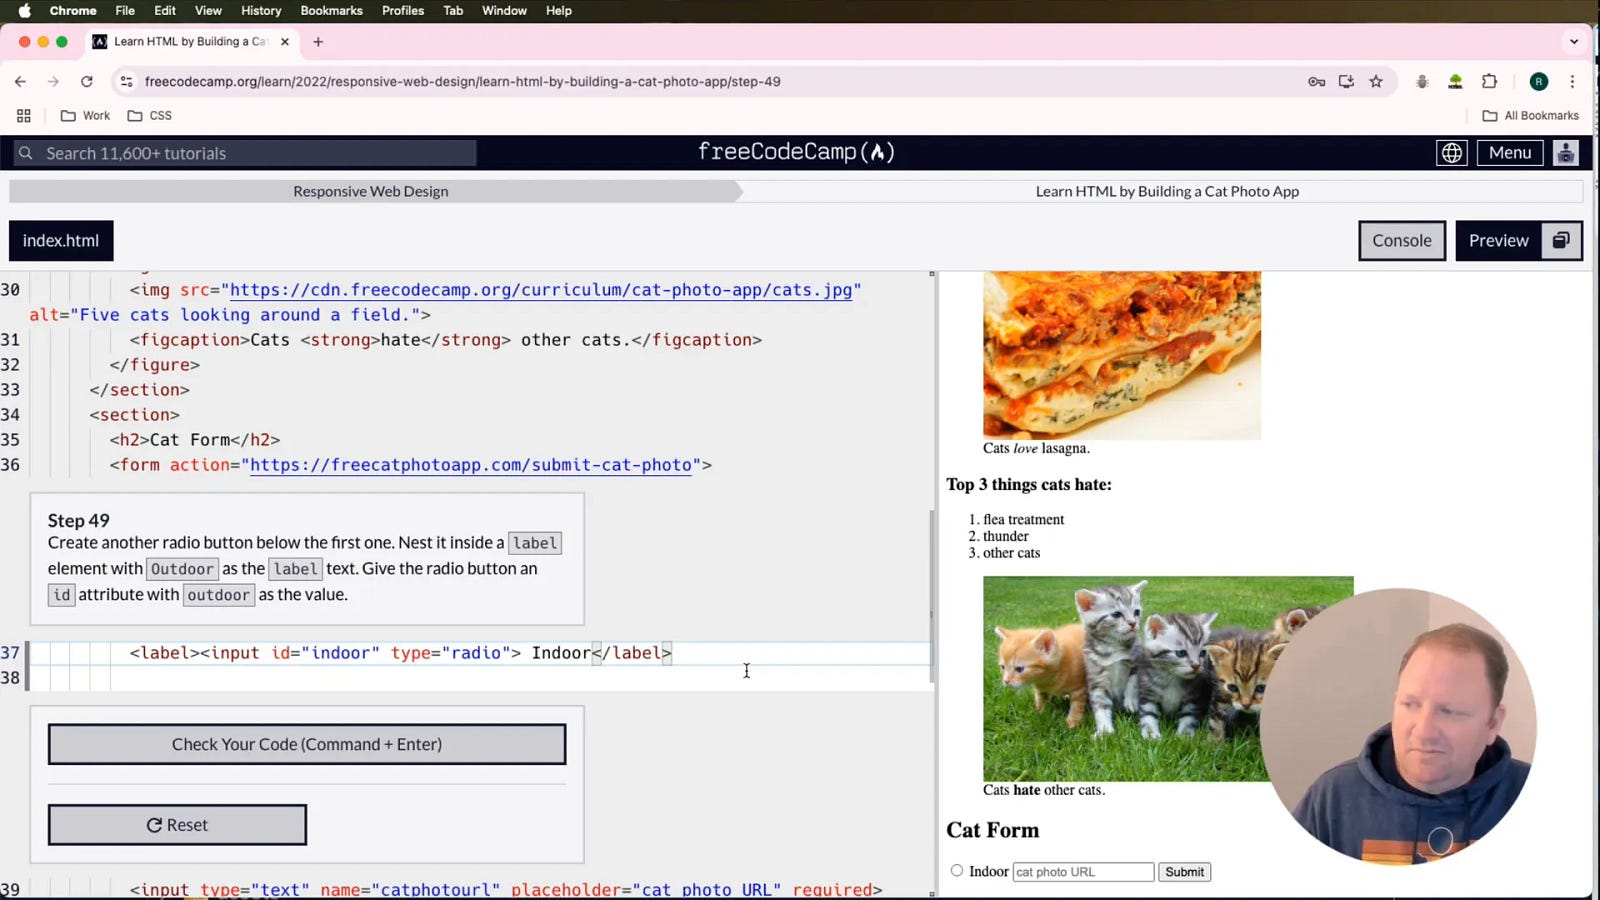
Task: Click the search magnifier icon
Action: tap(26, 153)
